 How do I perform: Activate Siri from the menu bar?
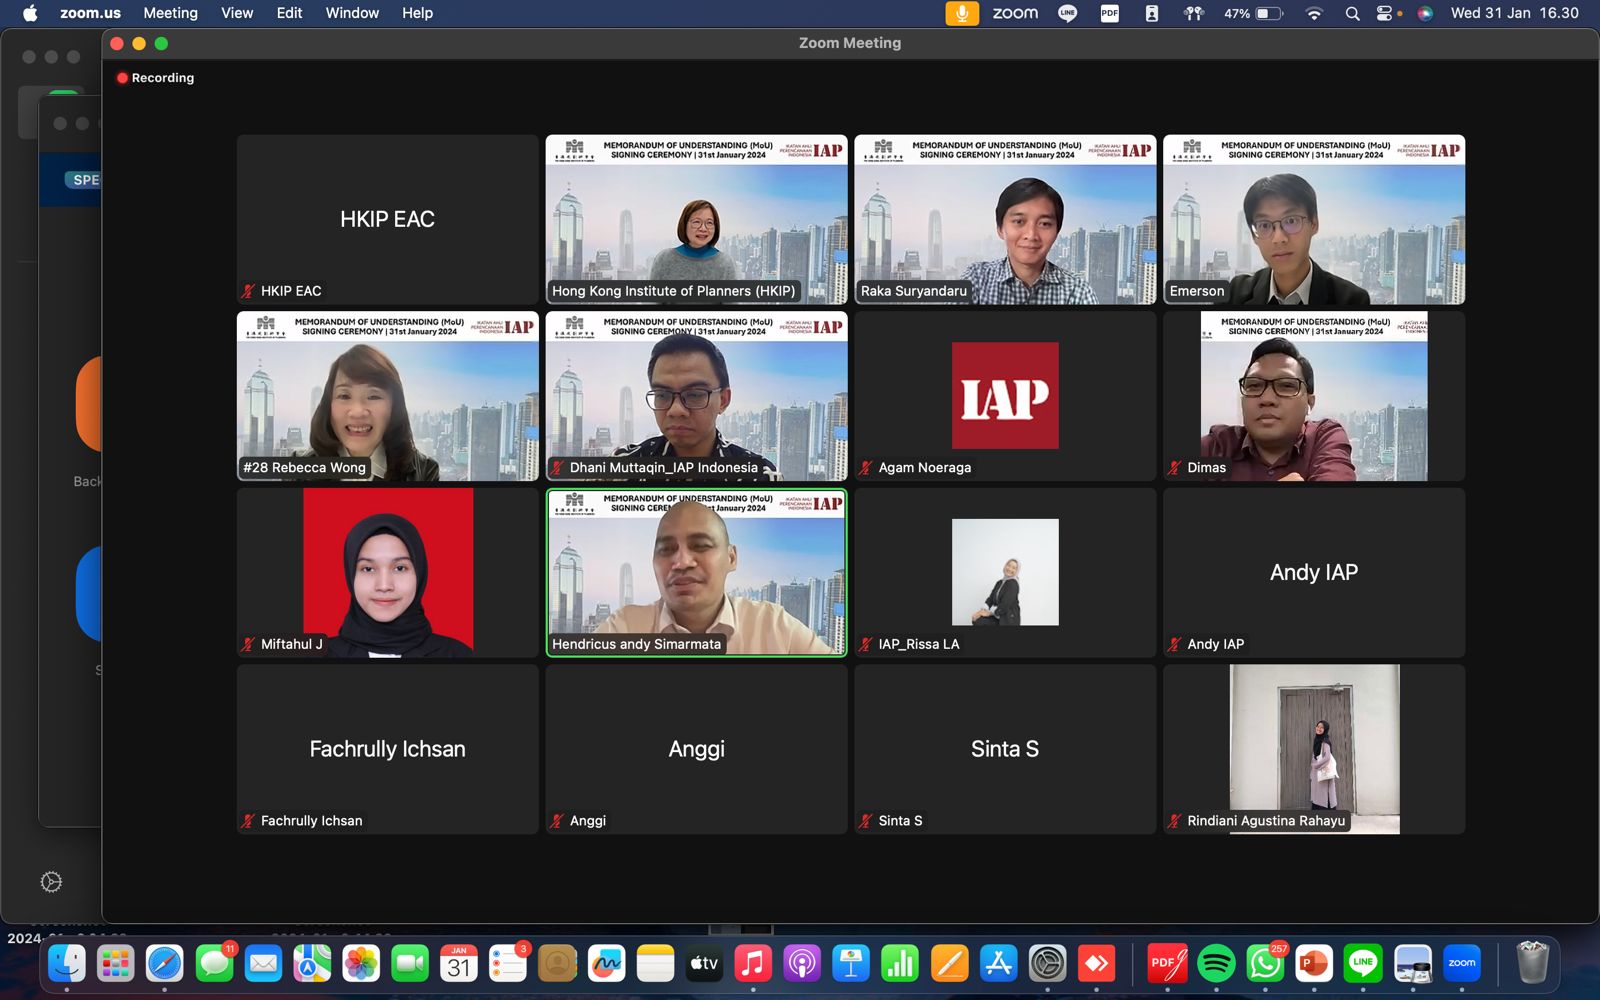(x=1425, y=13)
